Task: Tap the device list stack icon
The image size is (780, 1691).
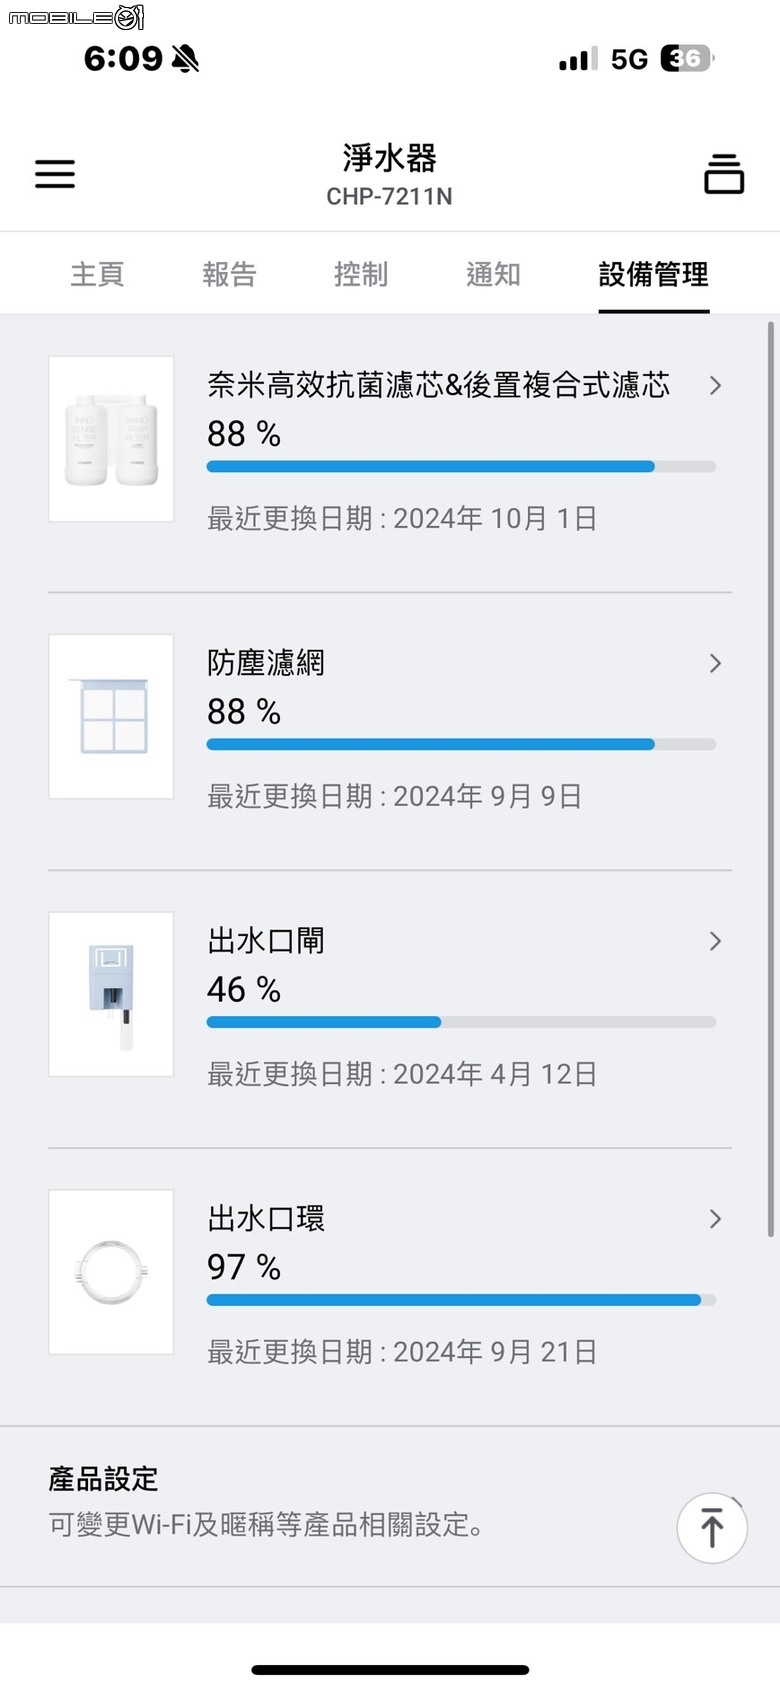Action: (x=724, y=174)
